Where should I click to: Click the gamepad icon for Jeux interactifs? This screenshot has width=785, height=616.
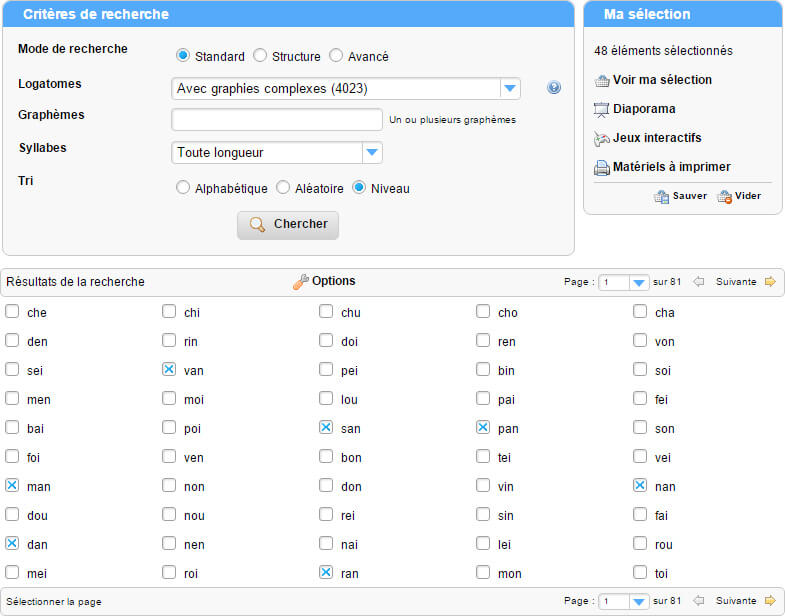pyautogui.click(x=601, y=138)
